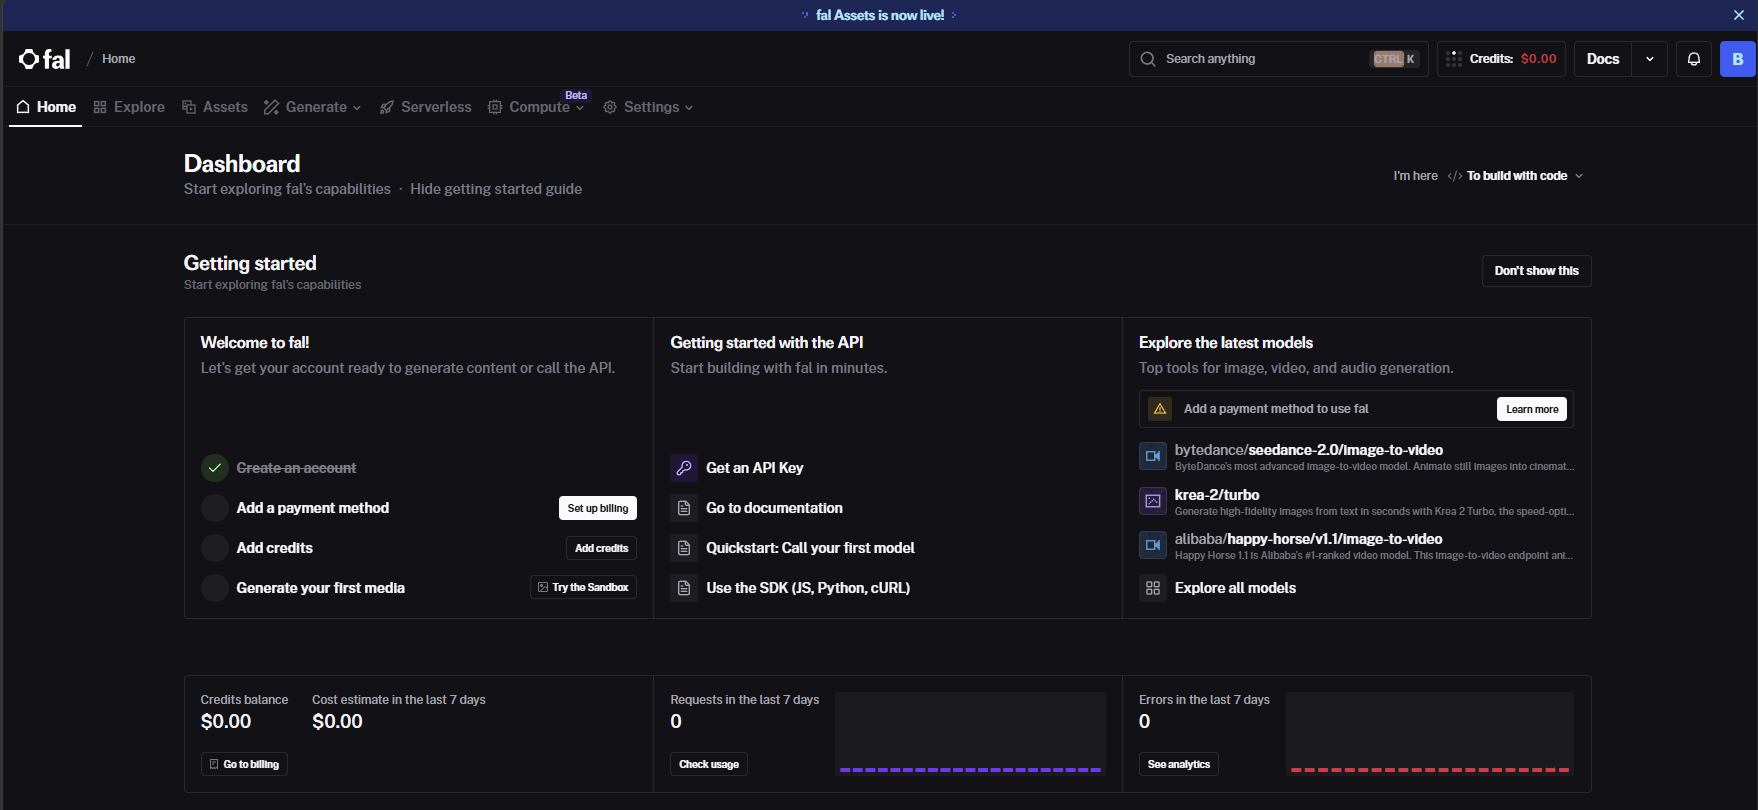
Task: Click the search magnifier icon
Action: (1148, 59)
